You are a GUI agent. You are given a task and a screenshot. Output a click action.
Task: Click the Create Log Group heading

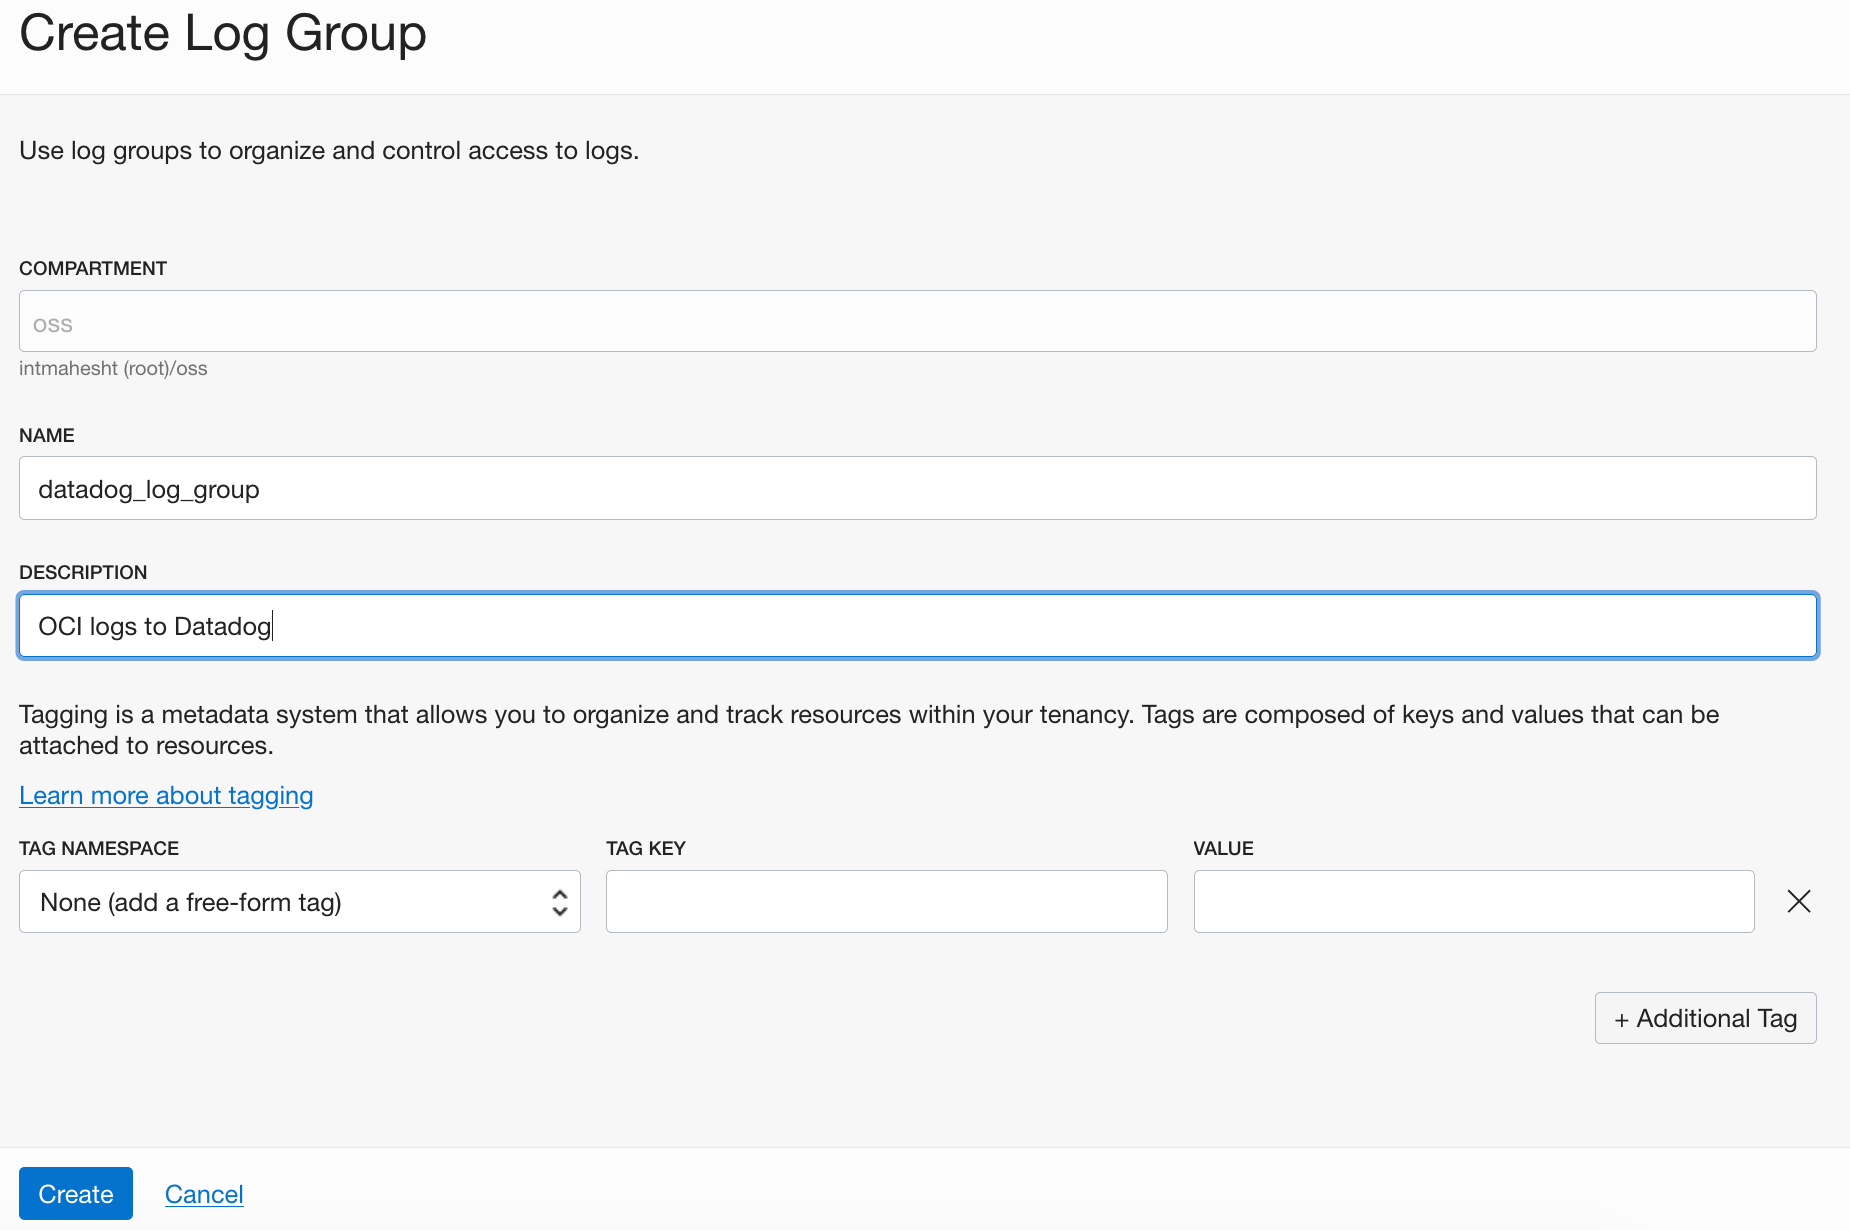coord(223,33)
